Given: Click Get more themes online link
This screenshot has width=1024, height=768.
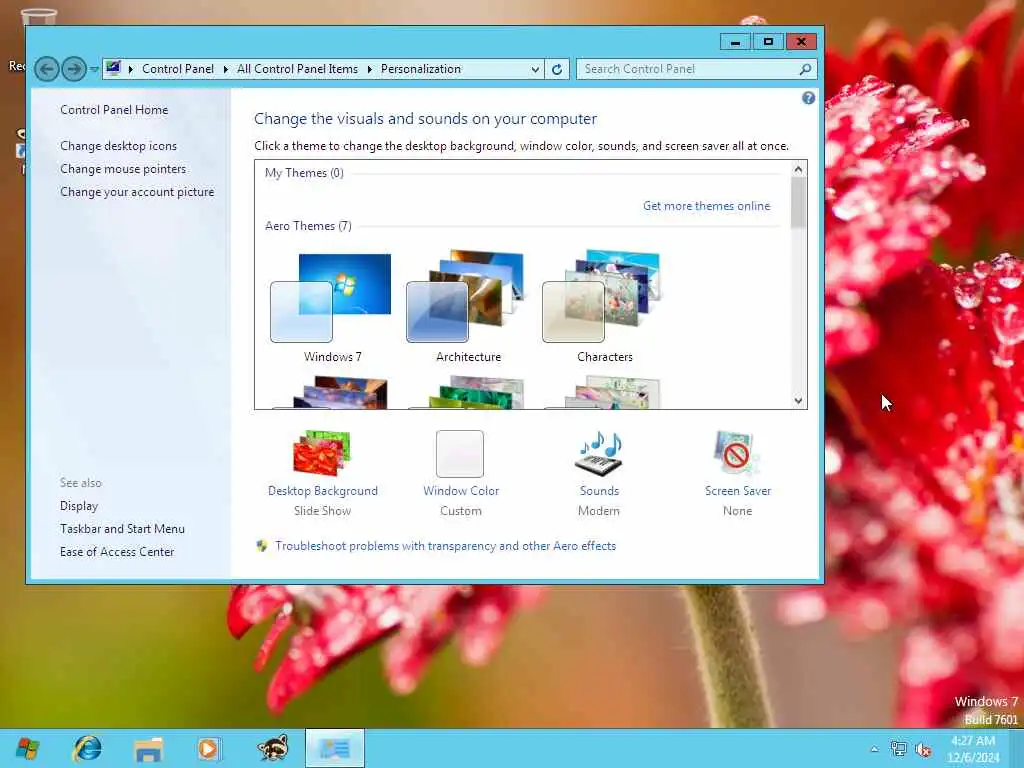Looking at the screenshot, I should [707, 206].
